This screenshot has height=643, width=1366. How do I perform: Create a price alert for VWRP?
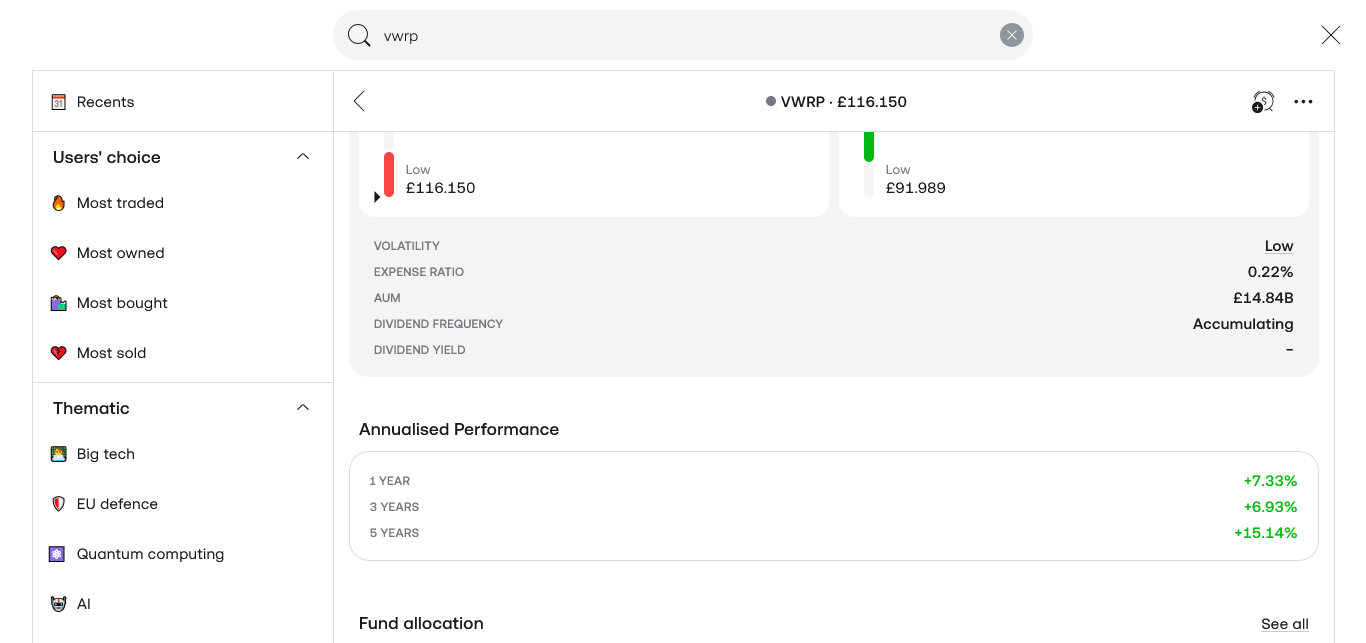(1263, 101)
